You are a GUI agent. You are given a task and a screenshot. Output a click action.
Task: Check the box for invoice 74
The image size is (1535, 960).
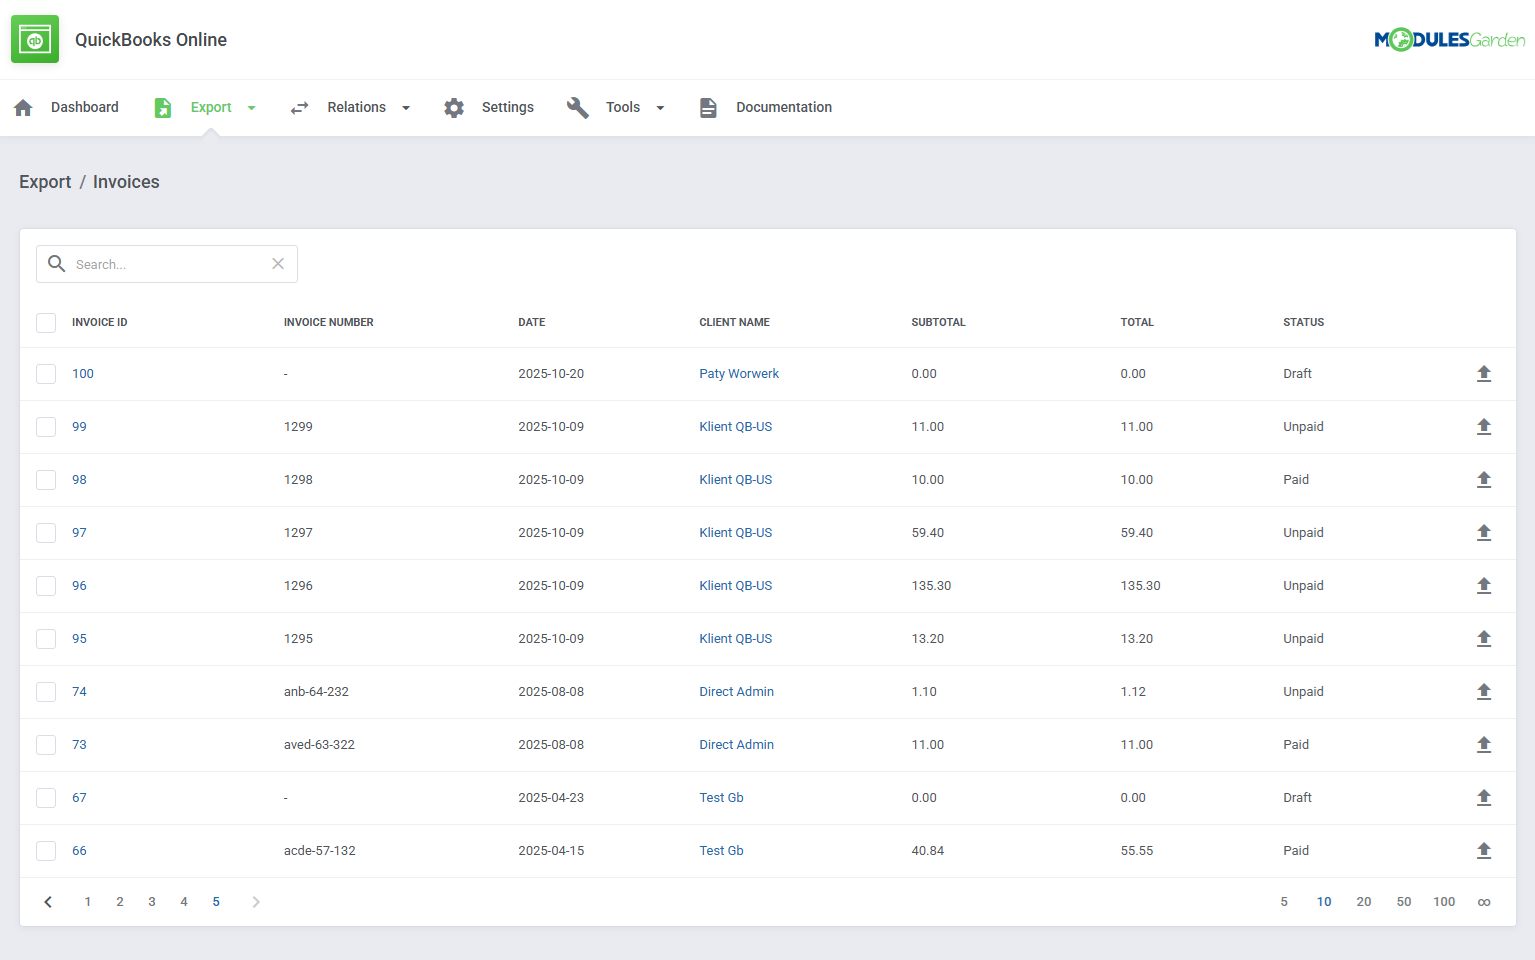pyautogui.click(x=46, y=692)
